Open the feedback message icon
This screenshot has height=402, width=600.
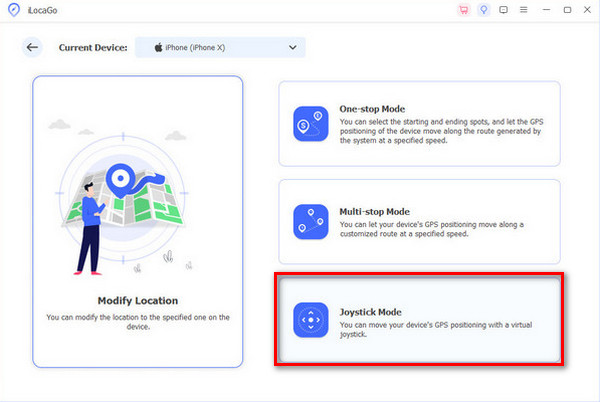pyautogui.click(x=503, y=10)
